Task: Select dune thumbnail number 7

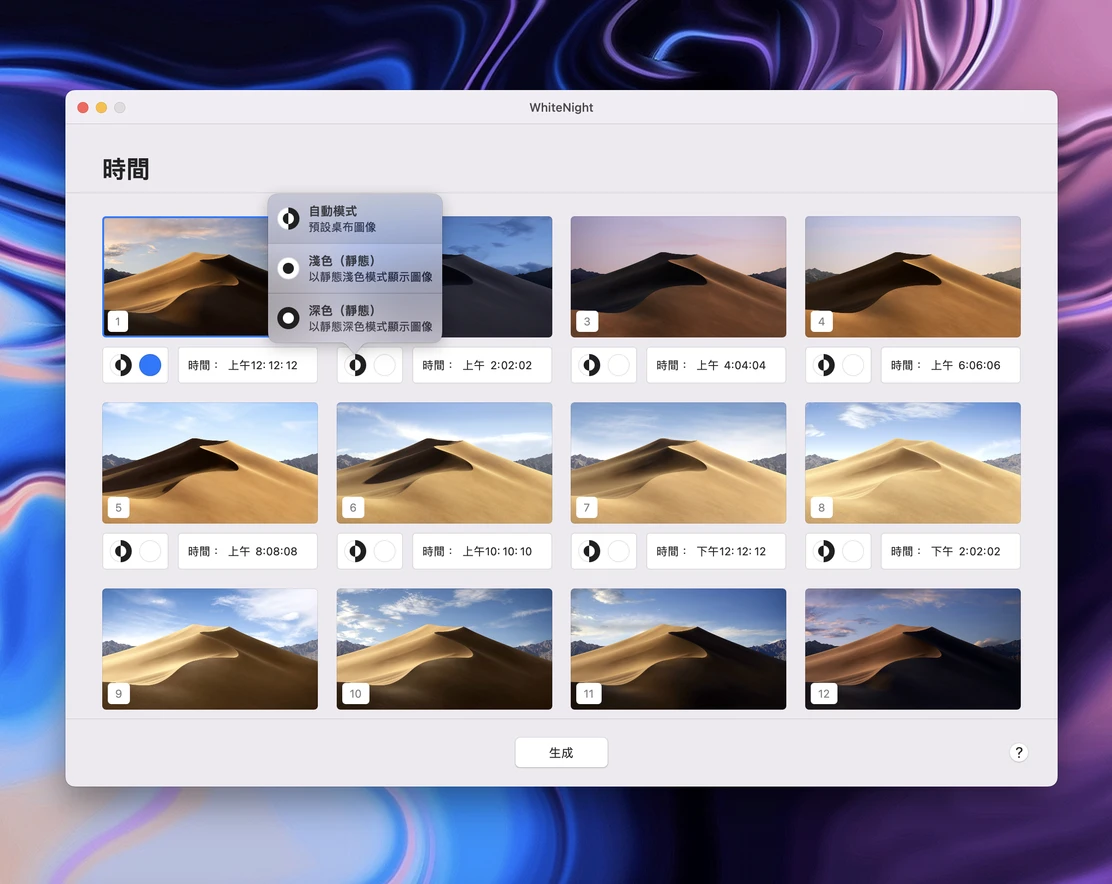Action: [678, 463]
